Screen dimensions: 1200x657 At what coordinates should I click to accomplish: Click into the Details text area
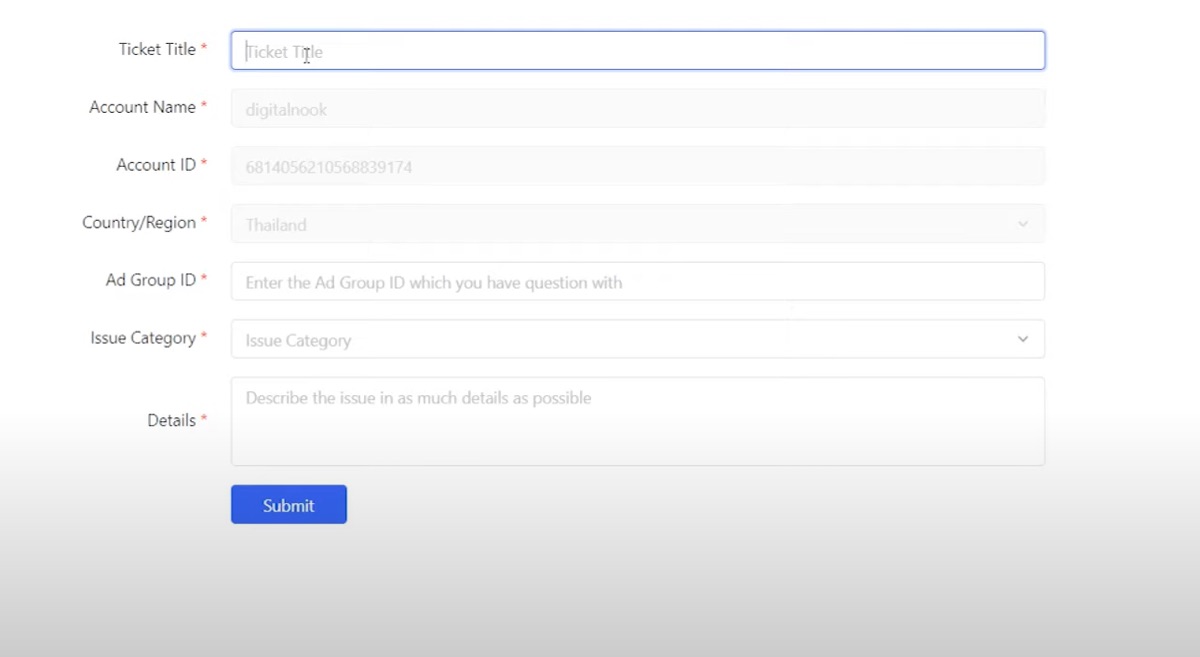click(x=638, y=421)
